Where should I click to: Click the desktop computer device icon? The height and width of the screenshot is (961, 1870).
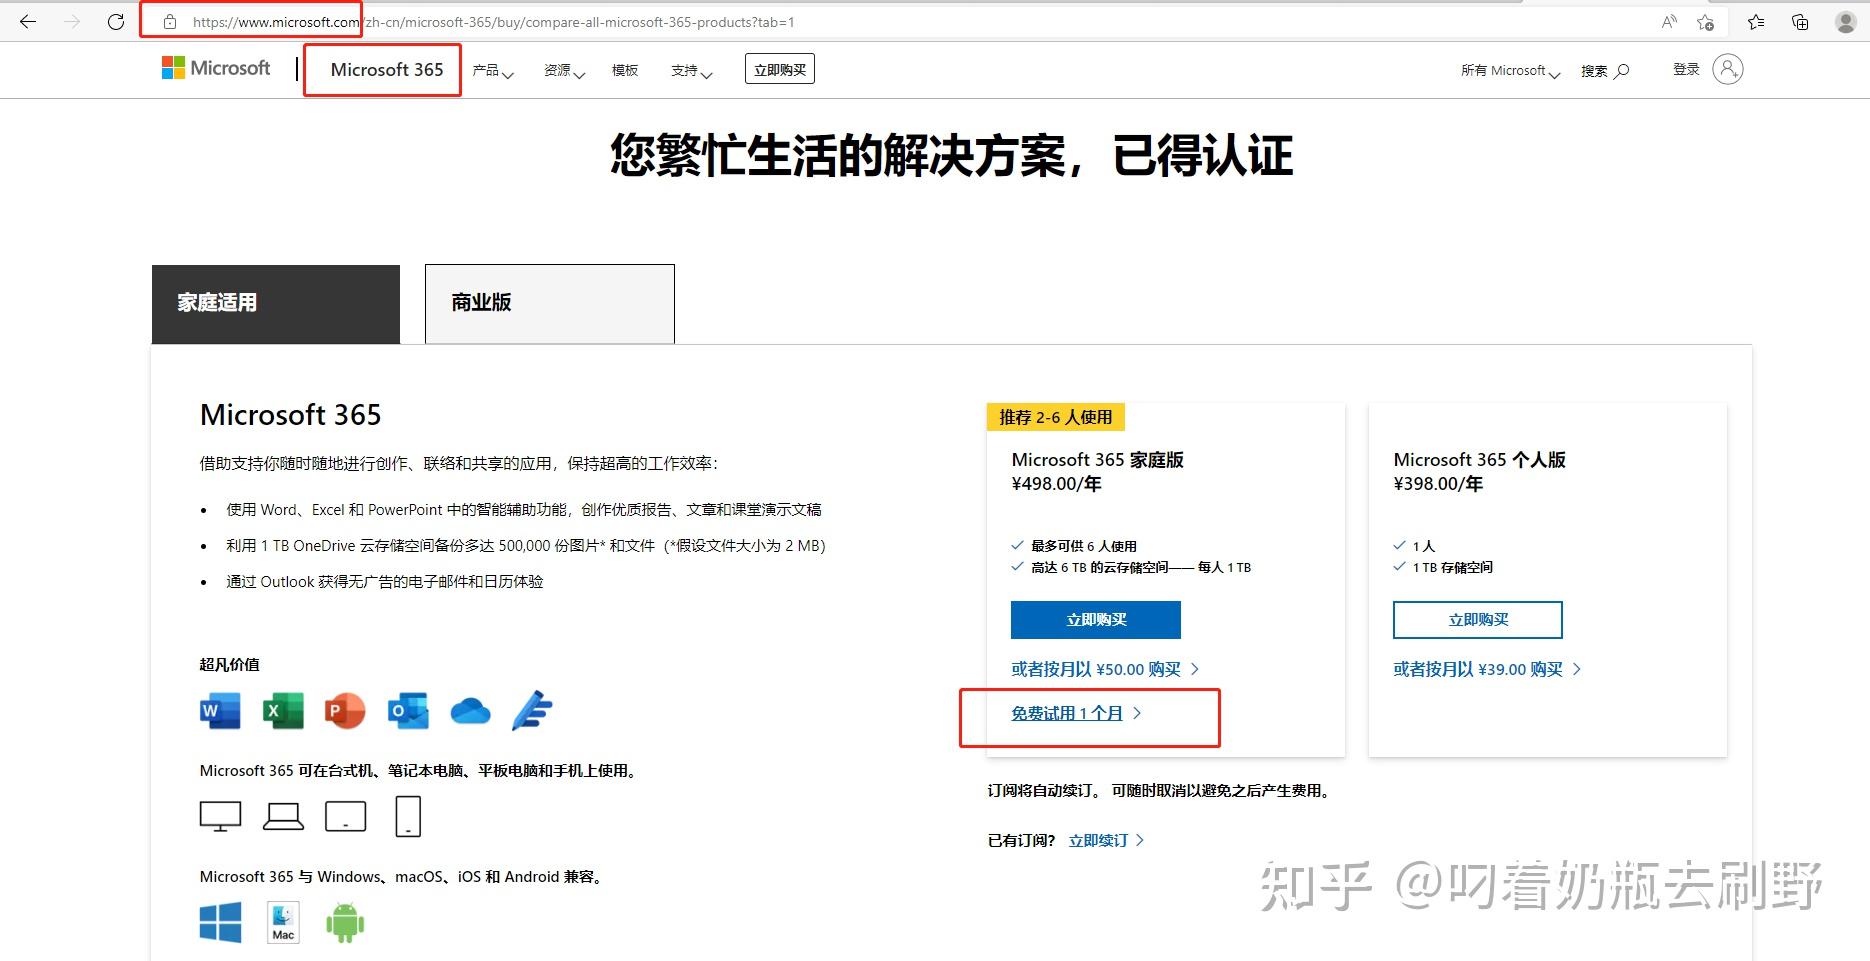(x=220, y=816)
